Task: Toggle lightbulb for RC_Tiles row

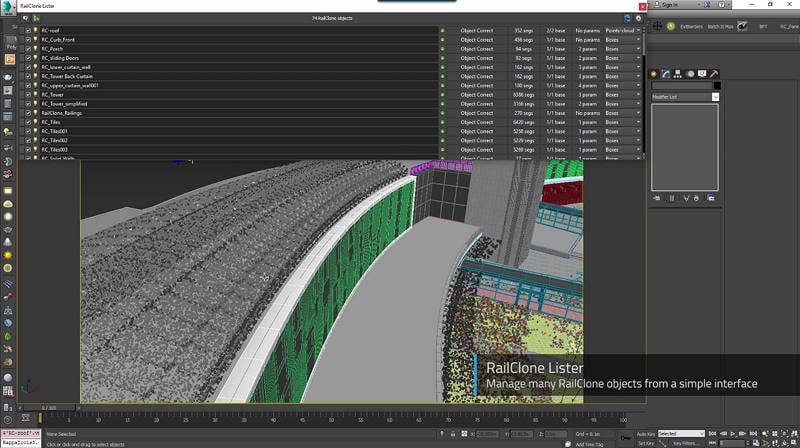Action: point(35,122)
